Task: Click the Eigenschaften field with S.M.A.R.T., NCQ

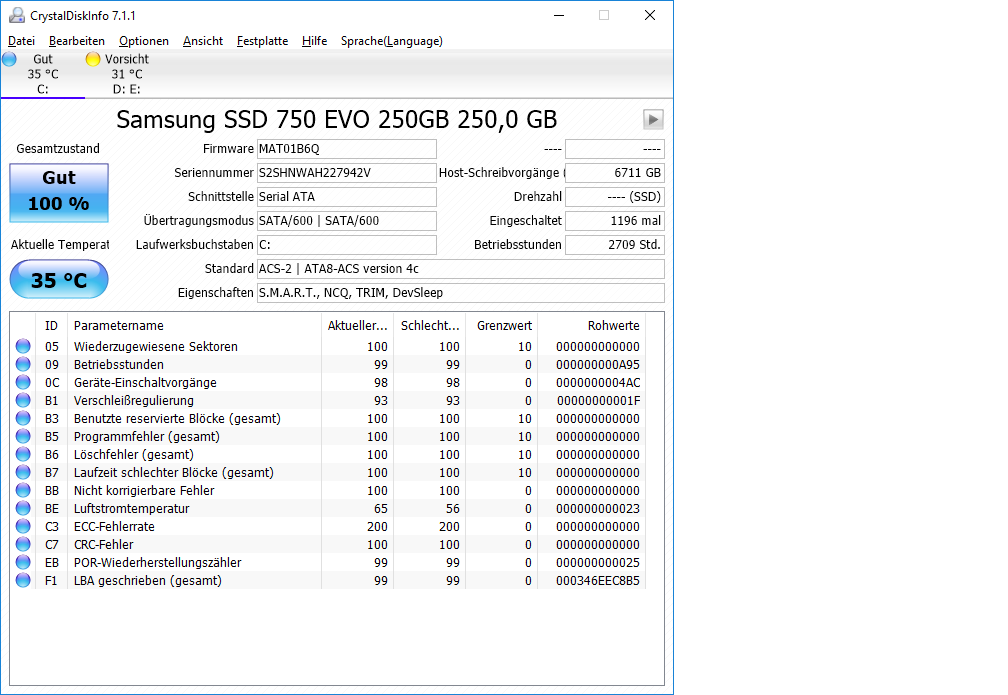Action: 460,293
